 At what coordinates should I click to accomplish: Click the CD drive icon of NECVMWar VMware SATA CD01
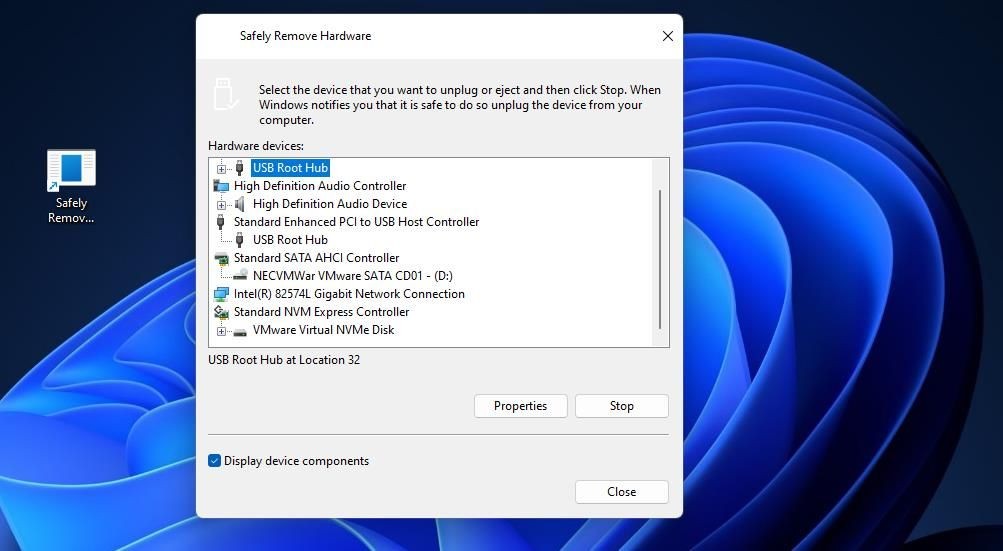(x=240, y=275)
